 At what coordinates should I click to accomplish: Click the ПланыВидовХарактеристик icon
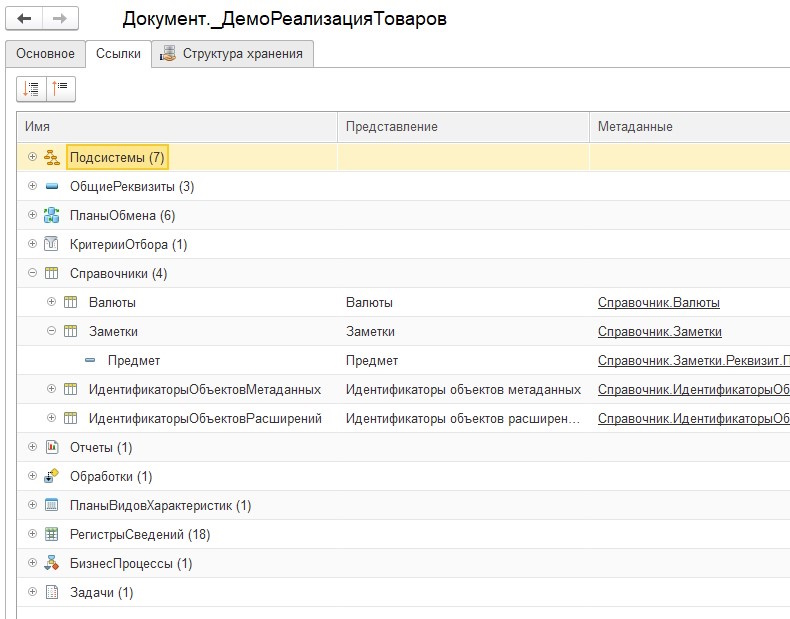point(51,505)
